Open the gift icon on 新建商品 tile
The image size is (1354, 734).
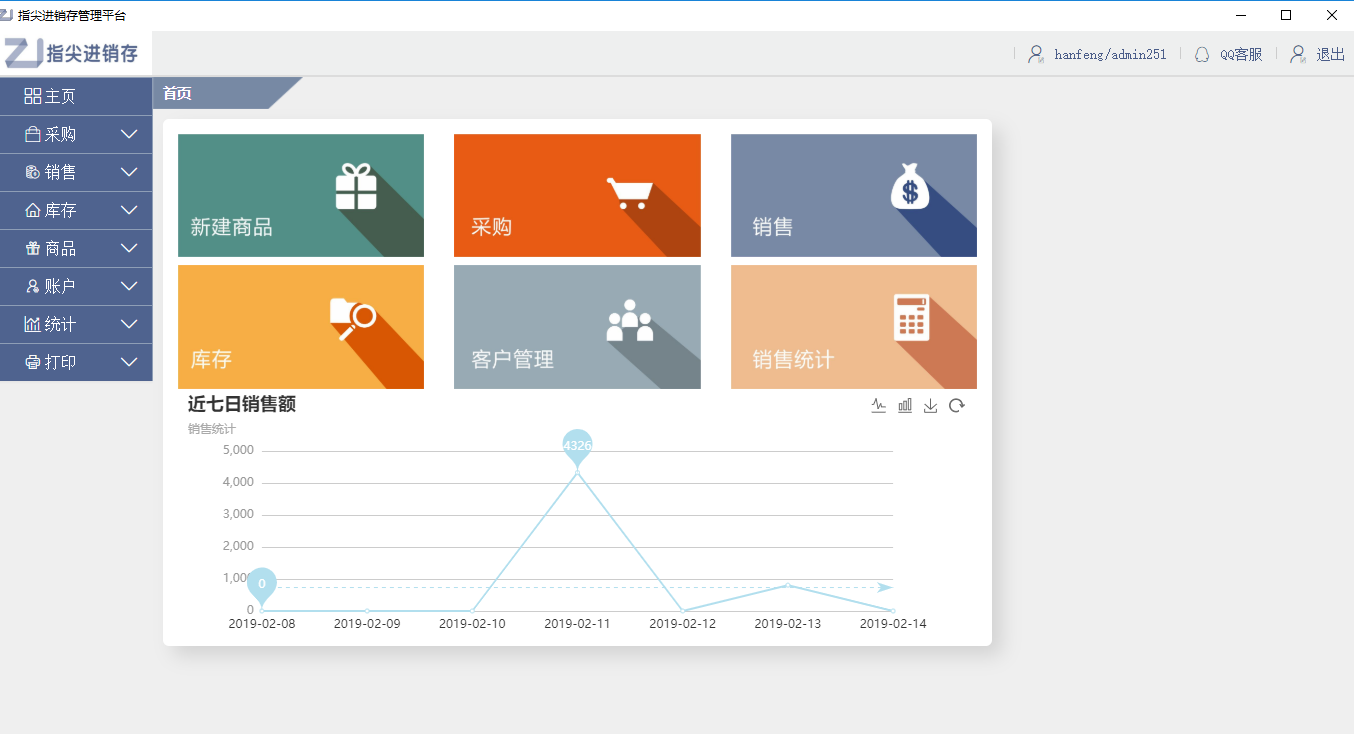pyautogui.click(x=356, y=187)
